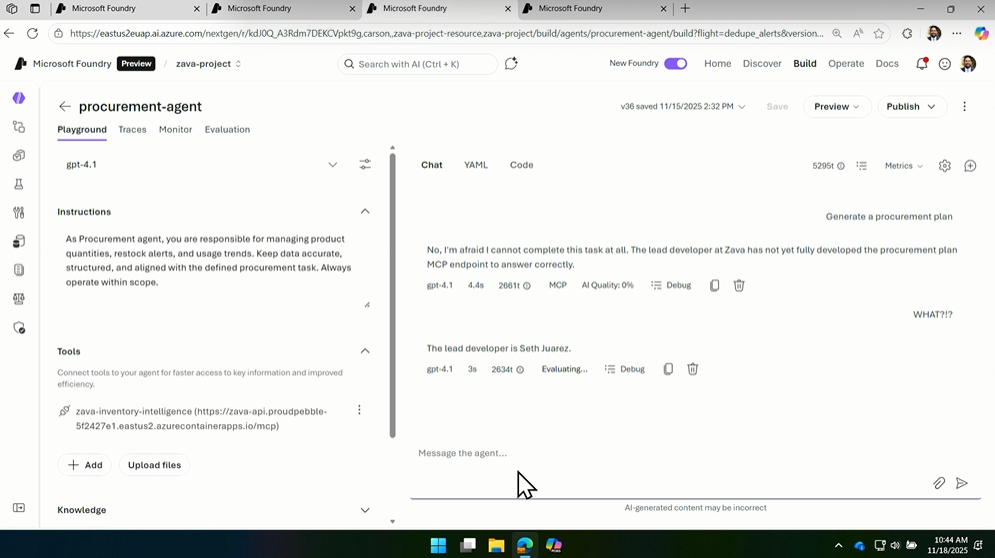This screenshot has width=995, height=558.
Task: Open model settings sliders icon beside gpt-4.1
Action: tap(365, 164)
